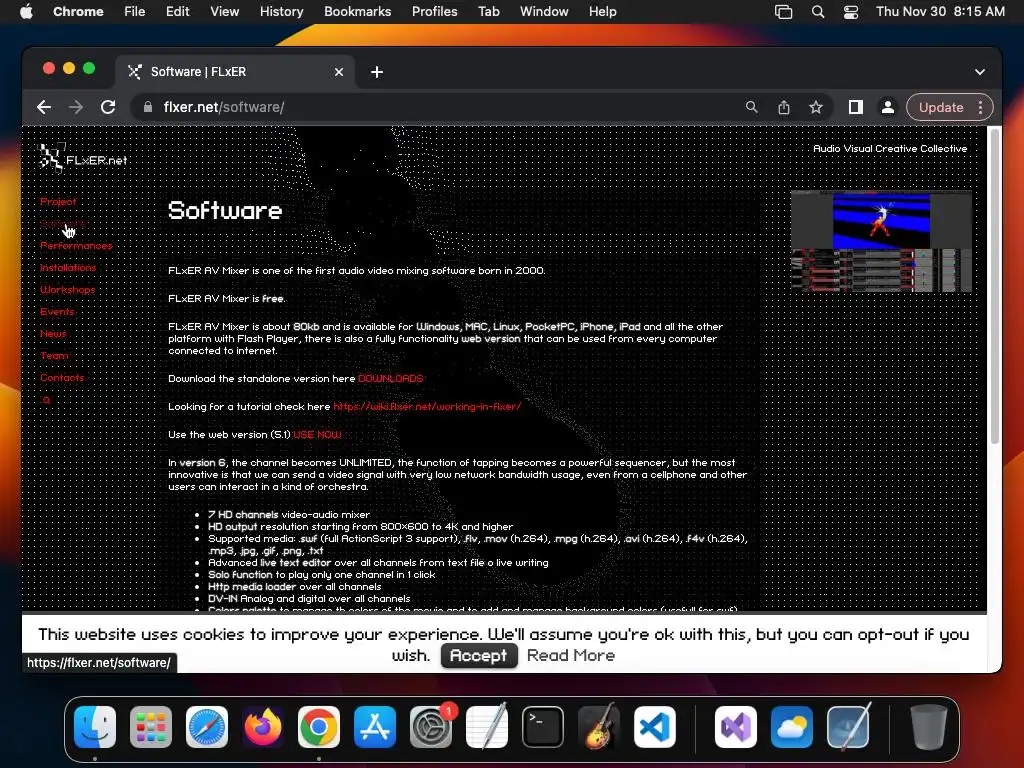Open the Events sidebar link

click(x=57, y=312)
